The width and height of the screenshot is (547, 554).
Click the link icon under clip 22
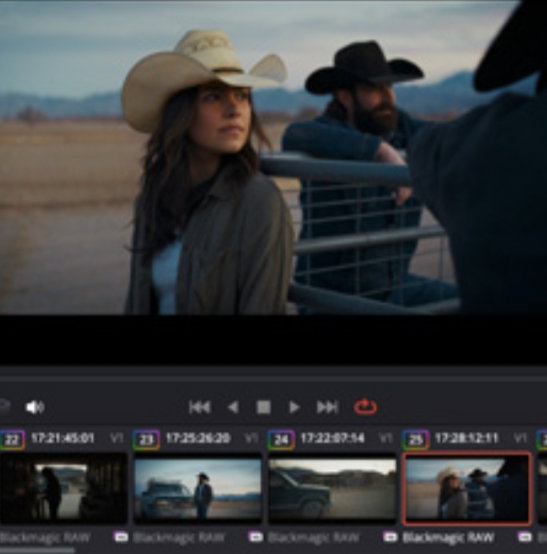point(121,537)
